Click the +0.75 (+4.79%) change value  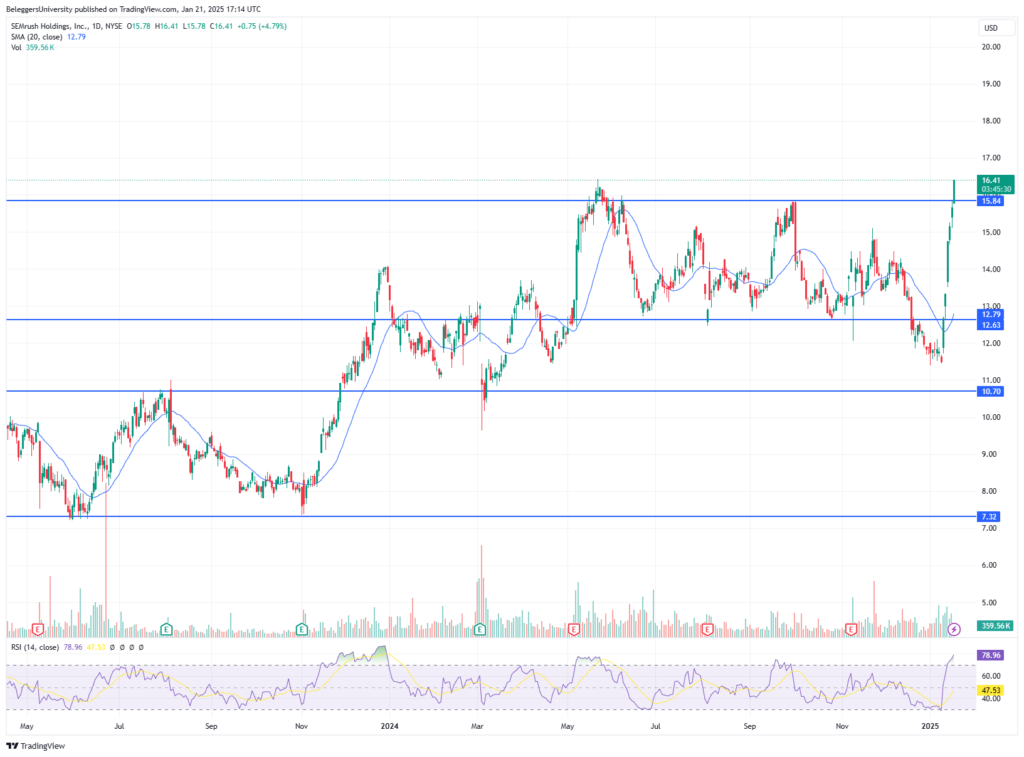[x=262, y=27]
